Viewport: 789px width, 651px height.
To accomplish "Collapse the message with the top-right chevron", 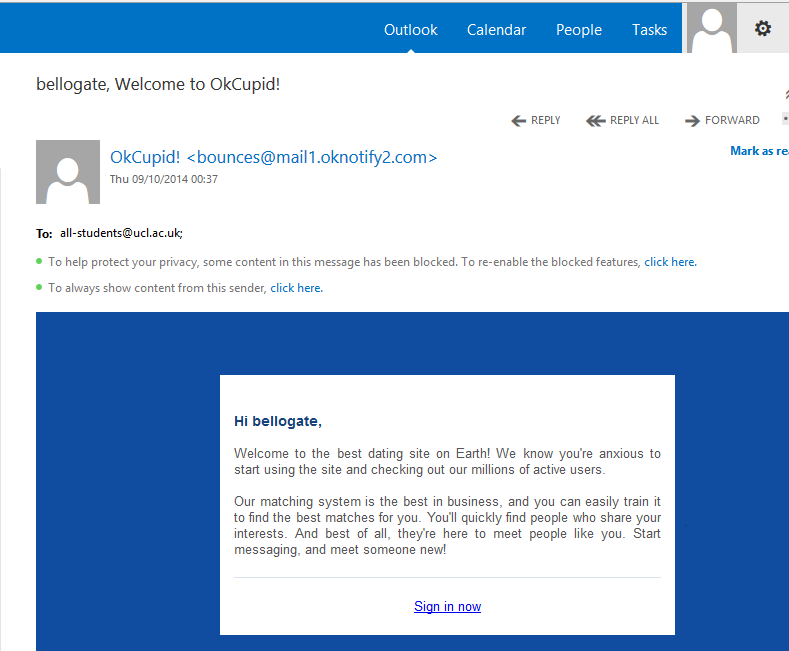I will coord(785,93).
